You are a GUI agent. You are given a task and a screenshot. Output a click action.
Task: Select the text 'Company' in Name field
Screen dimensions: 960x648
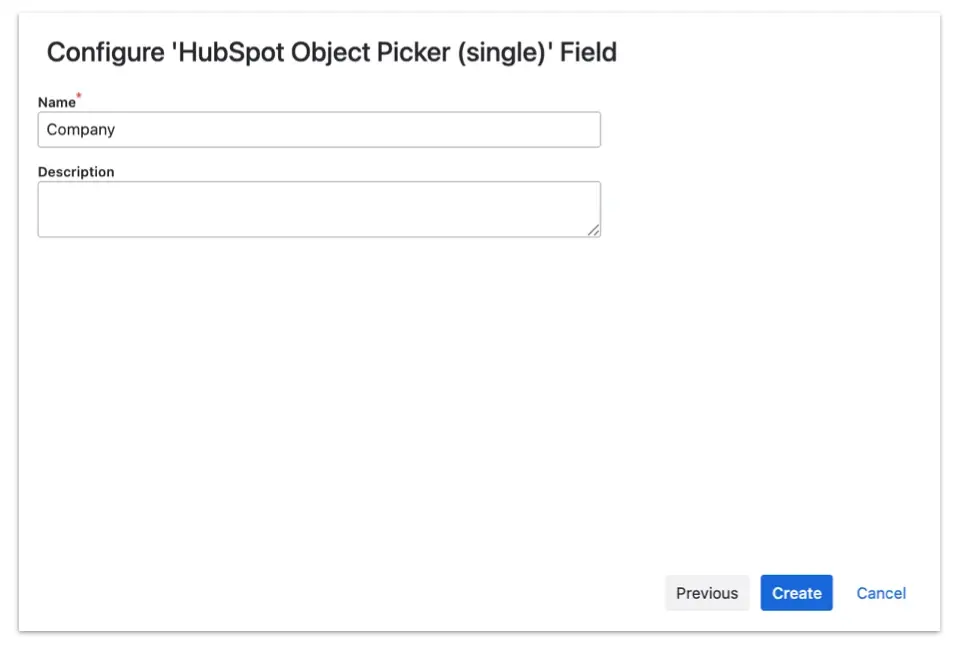pos(80,129)
